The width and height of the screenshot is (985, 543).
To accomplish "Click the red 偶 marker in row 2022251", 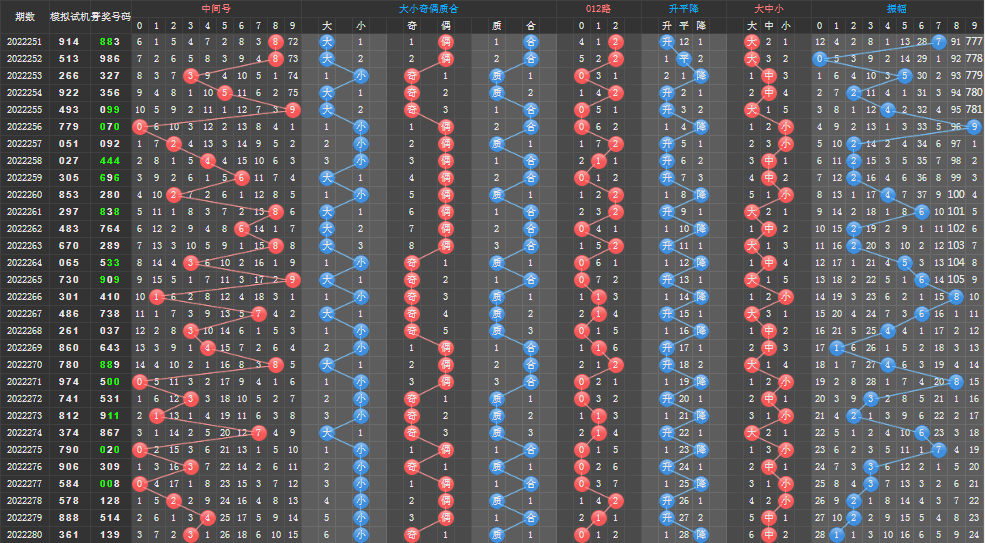I will [x=446, y=42].
